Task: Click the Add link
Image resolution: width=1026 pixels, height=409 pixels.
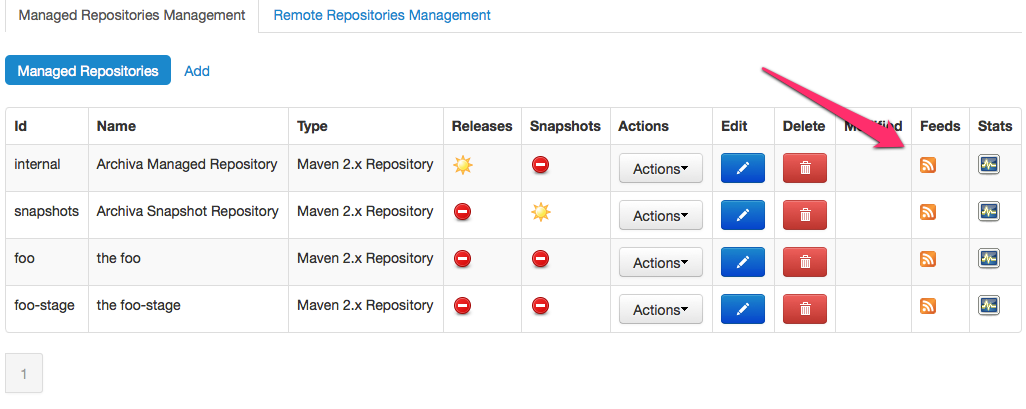Action: [197, 71]
